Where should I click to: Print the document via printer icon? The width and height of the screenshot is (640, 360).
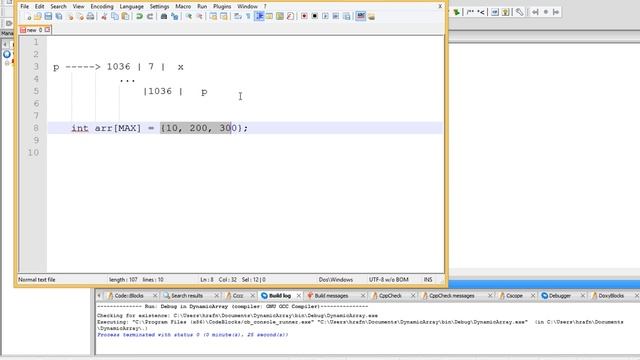coord(91,16)
